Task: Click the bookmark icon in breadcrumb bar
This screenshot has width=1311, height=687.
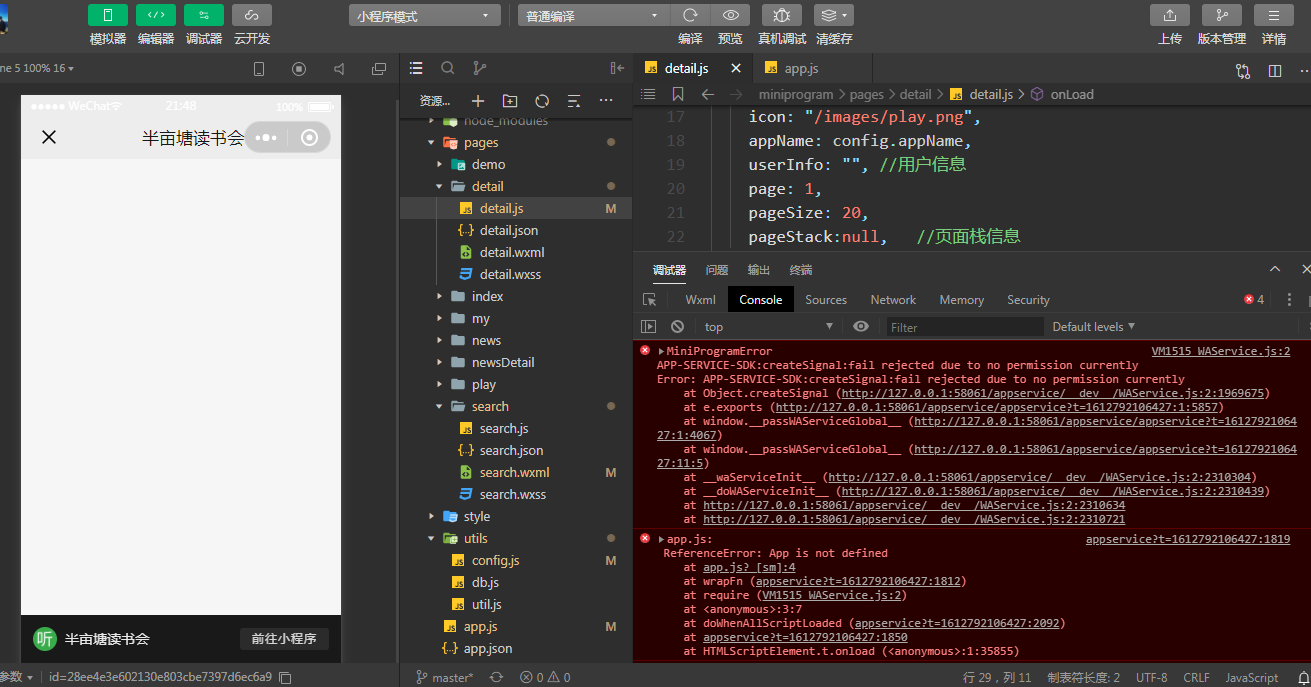Action: click(678, 95)
